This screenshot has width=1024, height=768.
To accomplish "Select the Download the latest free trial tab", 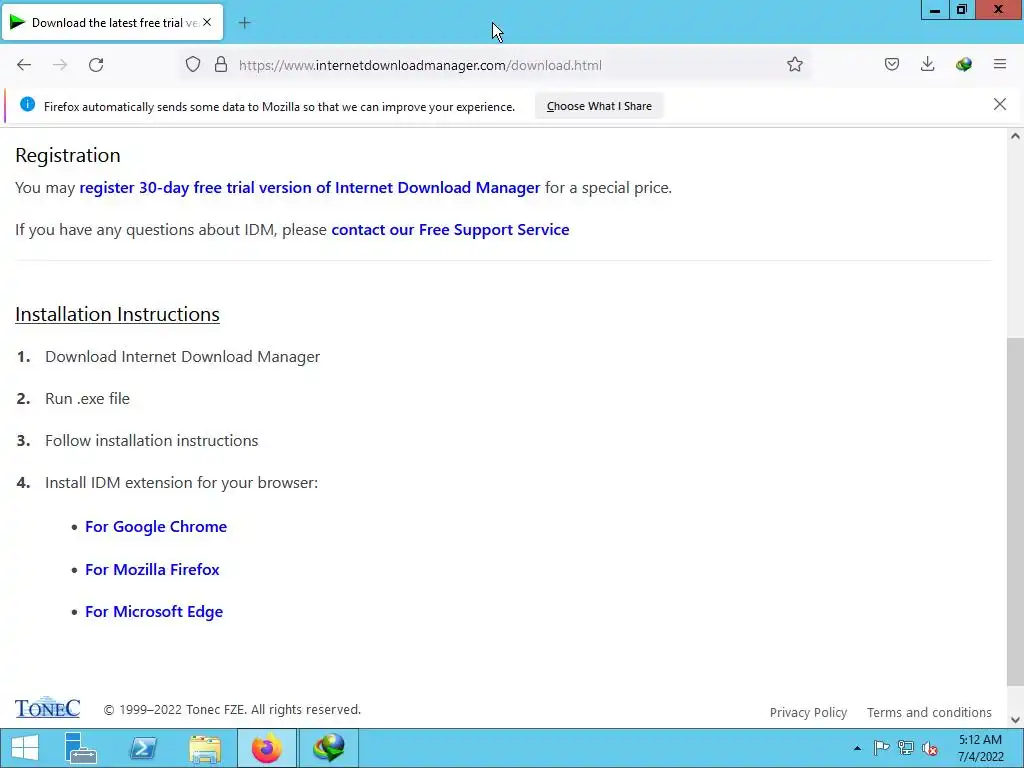I will point(112,23).
